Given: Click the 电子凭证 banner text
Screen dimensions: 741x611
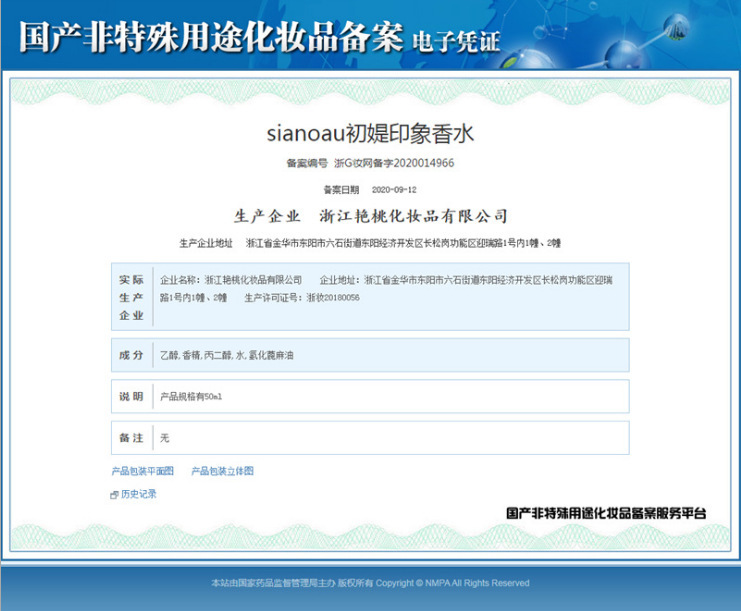Looking at the screenshot, I should click(456, 41).
